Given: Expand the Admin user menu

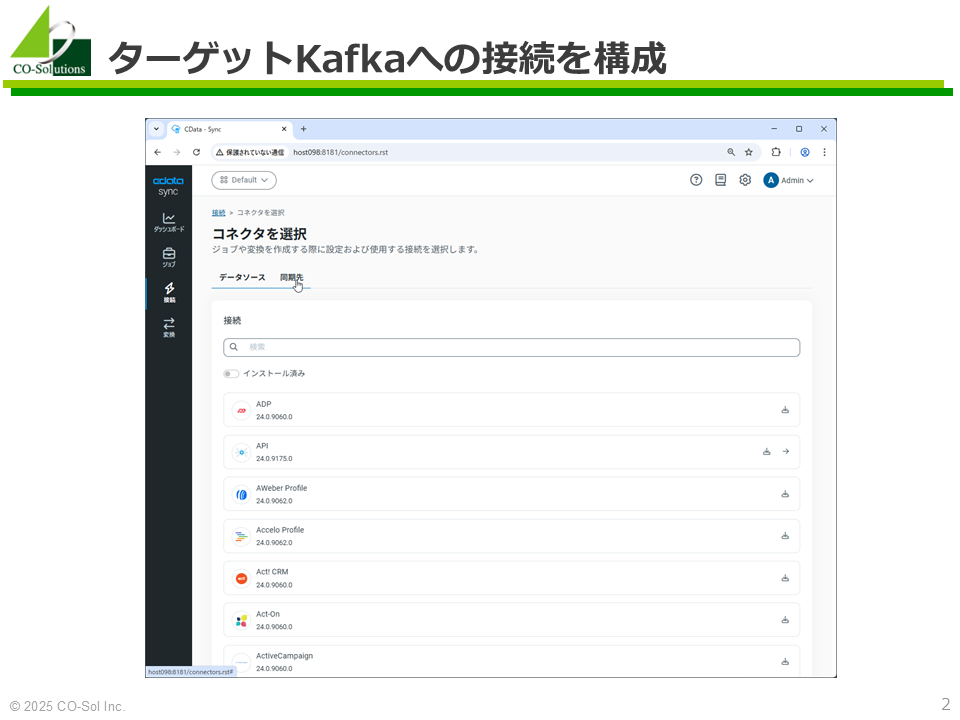Looking at the screenshot, I should [x=797, y=181].
